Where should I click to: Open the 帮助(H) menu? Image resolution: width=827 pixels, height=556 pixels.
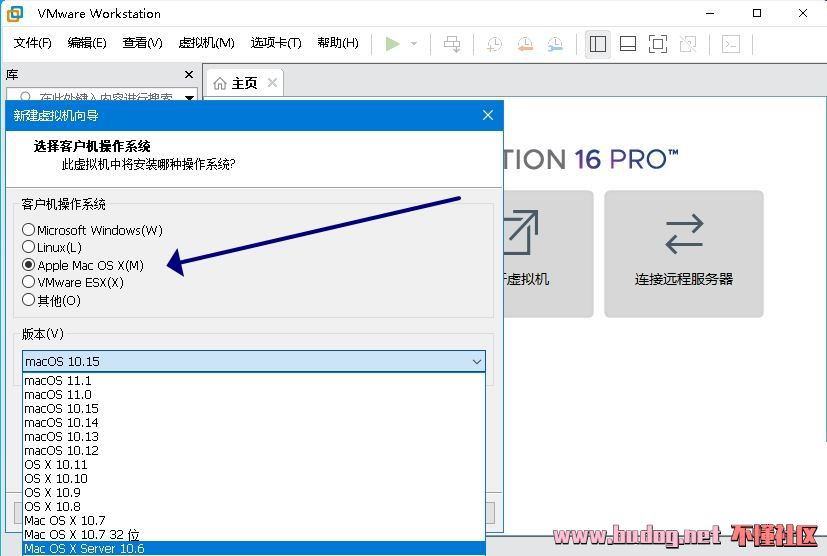coord(338,43)
